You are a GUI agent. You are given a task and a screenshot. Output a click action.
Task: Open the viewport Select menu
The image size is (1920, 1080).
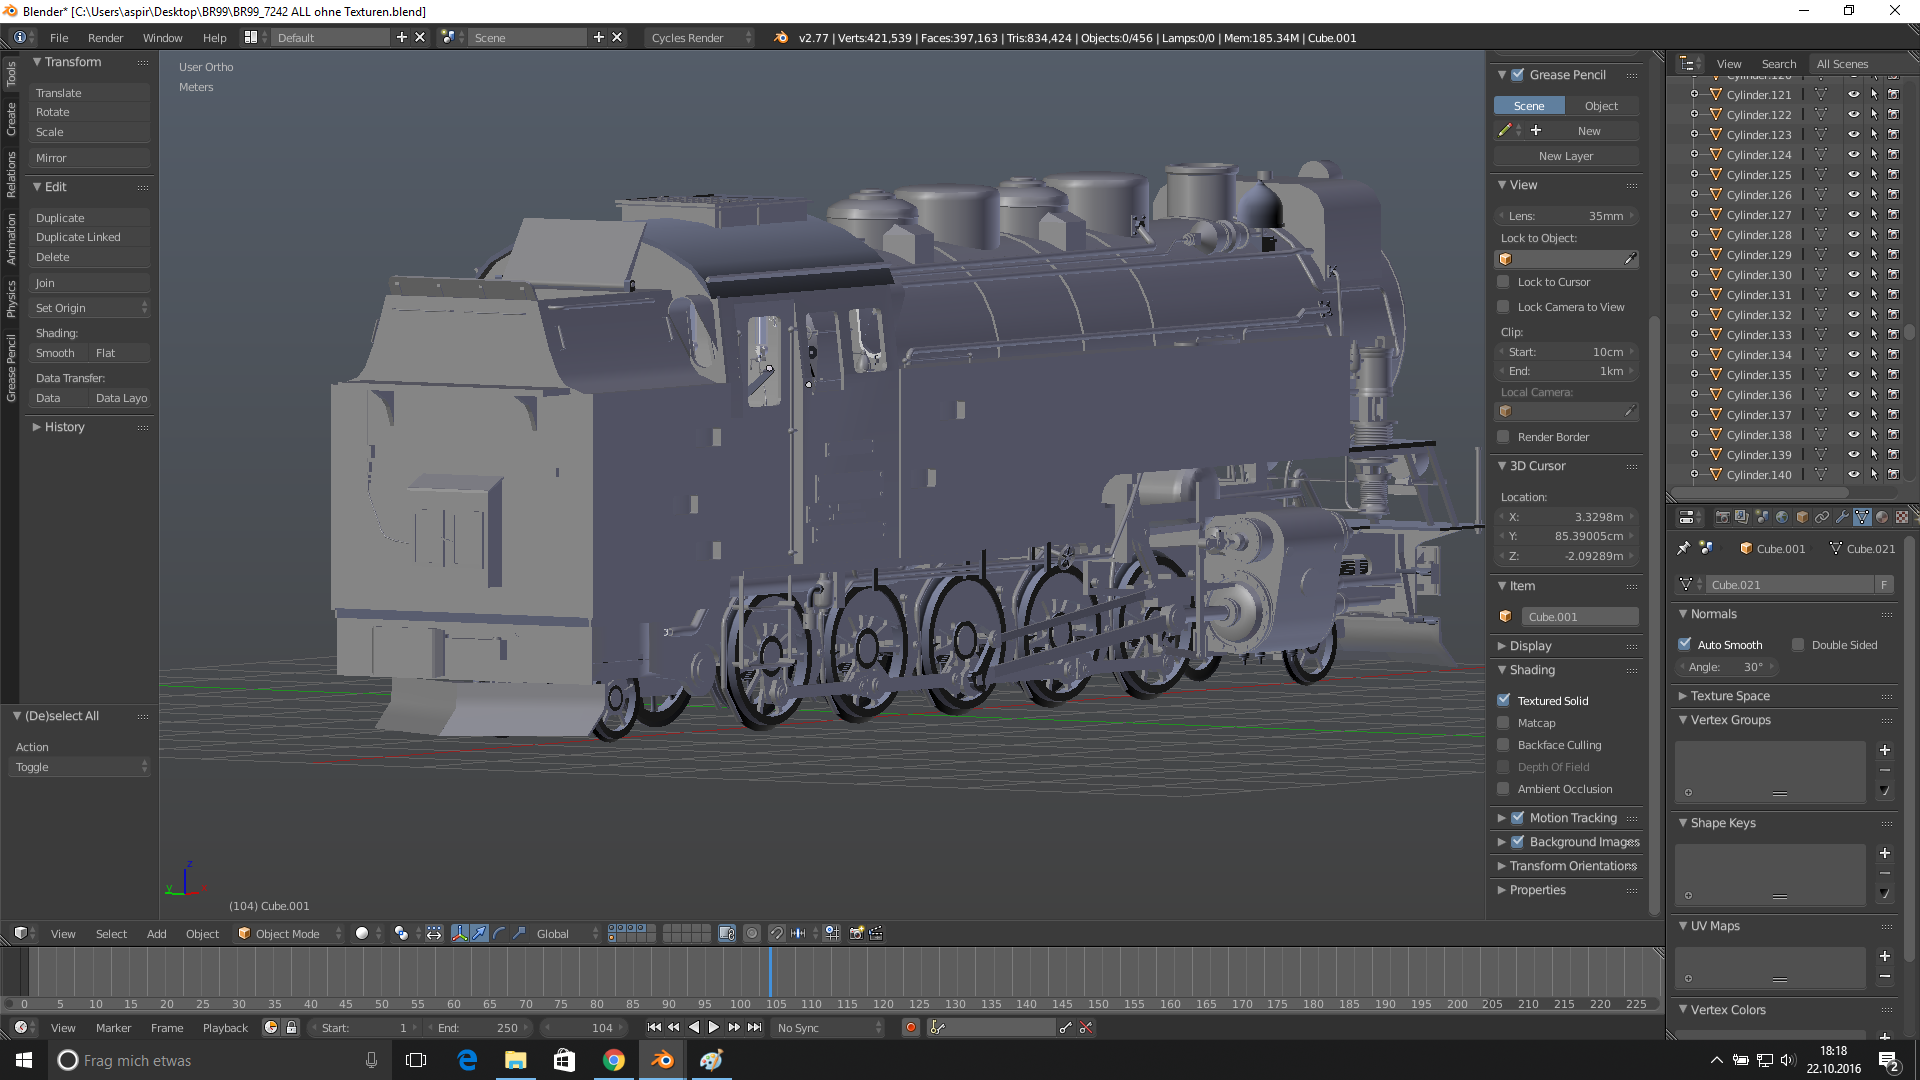[x=111, y=933]
